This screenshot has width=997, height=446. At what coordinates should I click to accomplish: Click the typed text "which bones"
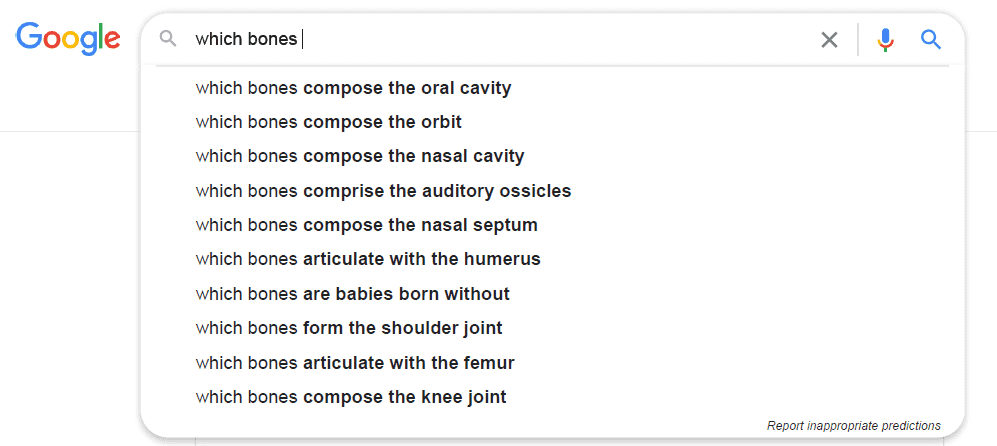(x=246, y=39)
